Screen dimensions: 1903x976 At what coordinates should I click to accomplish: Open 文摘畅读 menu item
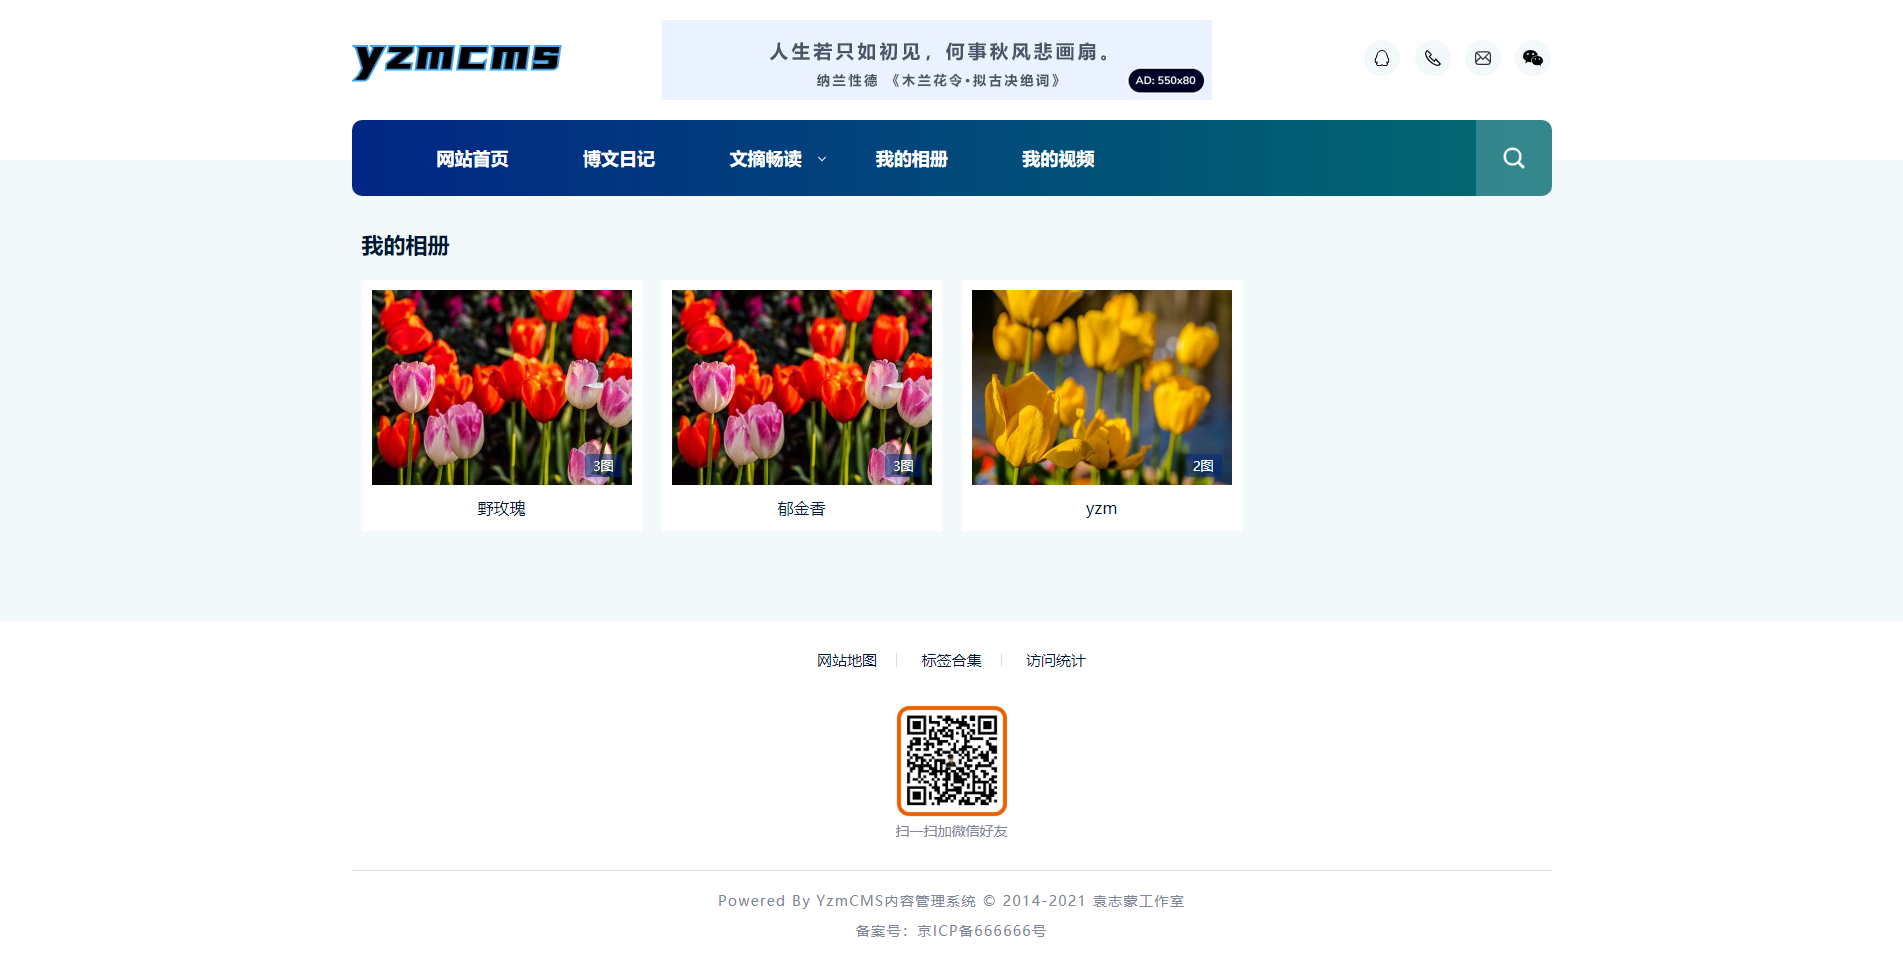coord(765,159)
